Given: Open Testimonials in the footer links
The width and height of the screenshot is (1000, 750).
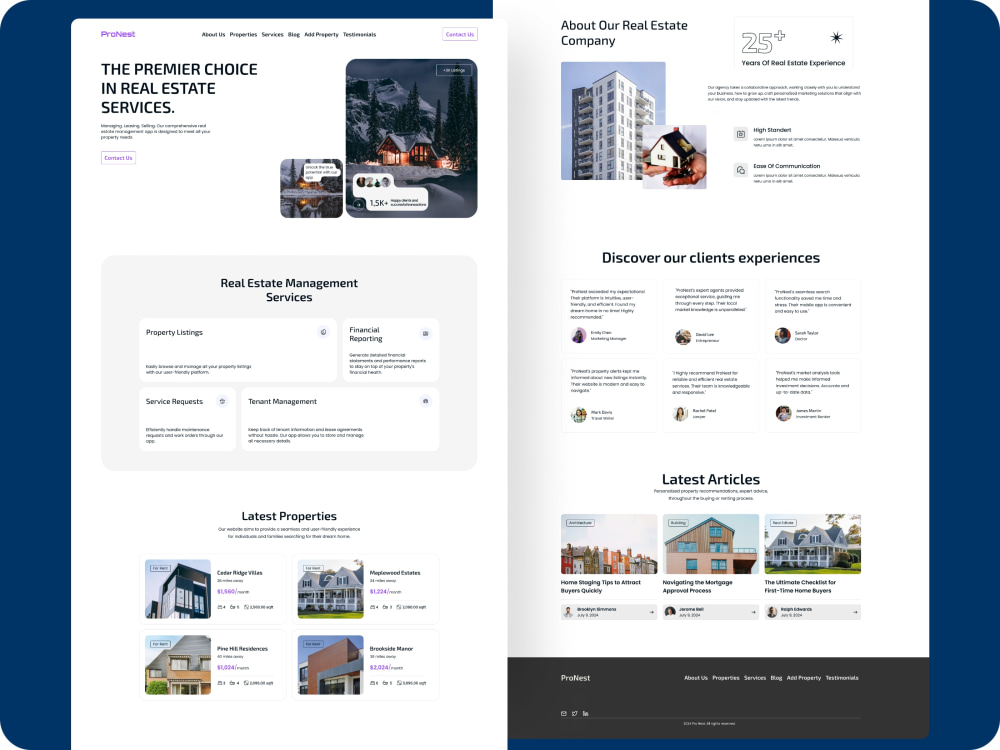Looking at the screenshot, I should tap(842, 678).
